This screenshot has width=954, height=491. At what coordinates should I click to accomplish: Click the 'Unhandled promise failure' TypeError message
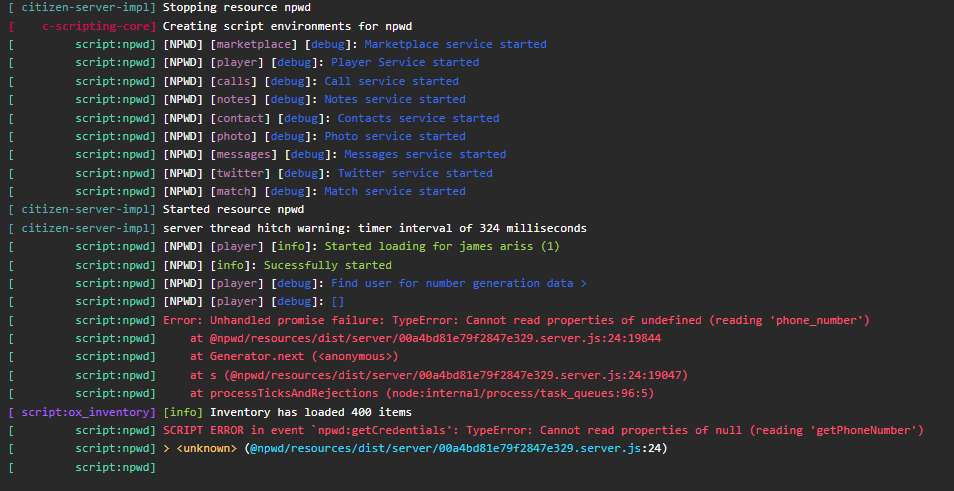tap(516, 320)
